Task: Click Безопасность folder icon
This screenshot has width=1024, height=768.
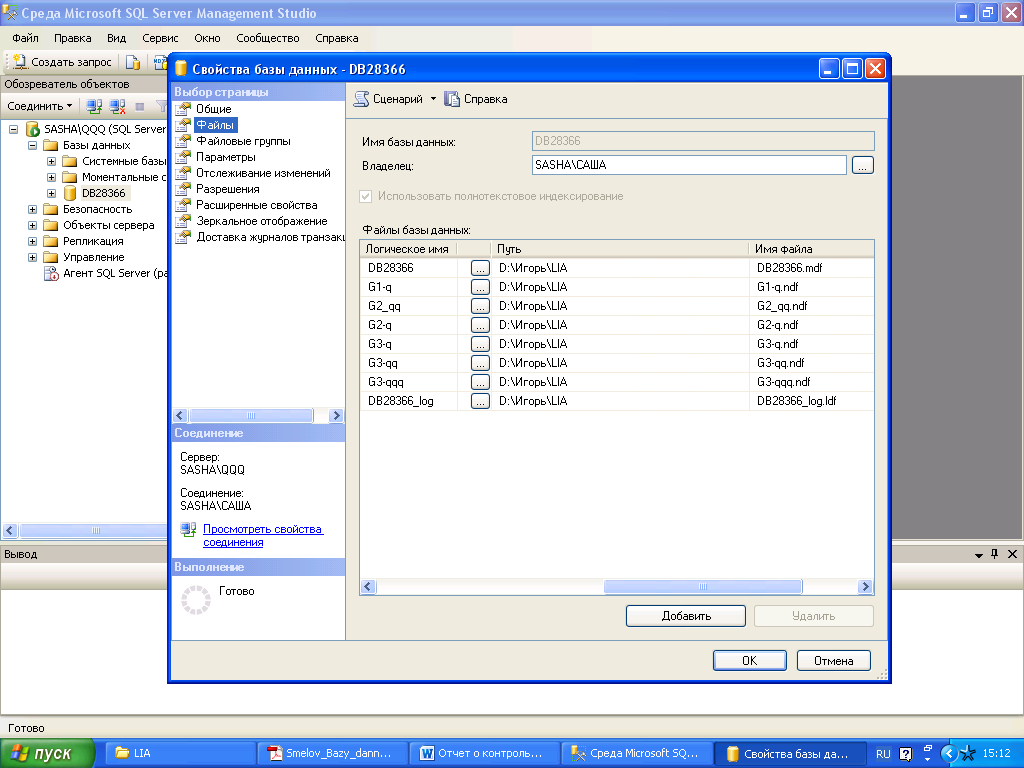Action: click(50, 209)
